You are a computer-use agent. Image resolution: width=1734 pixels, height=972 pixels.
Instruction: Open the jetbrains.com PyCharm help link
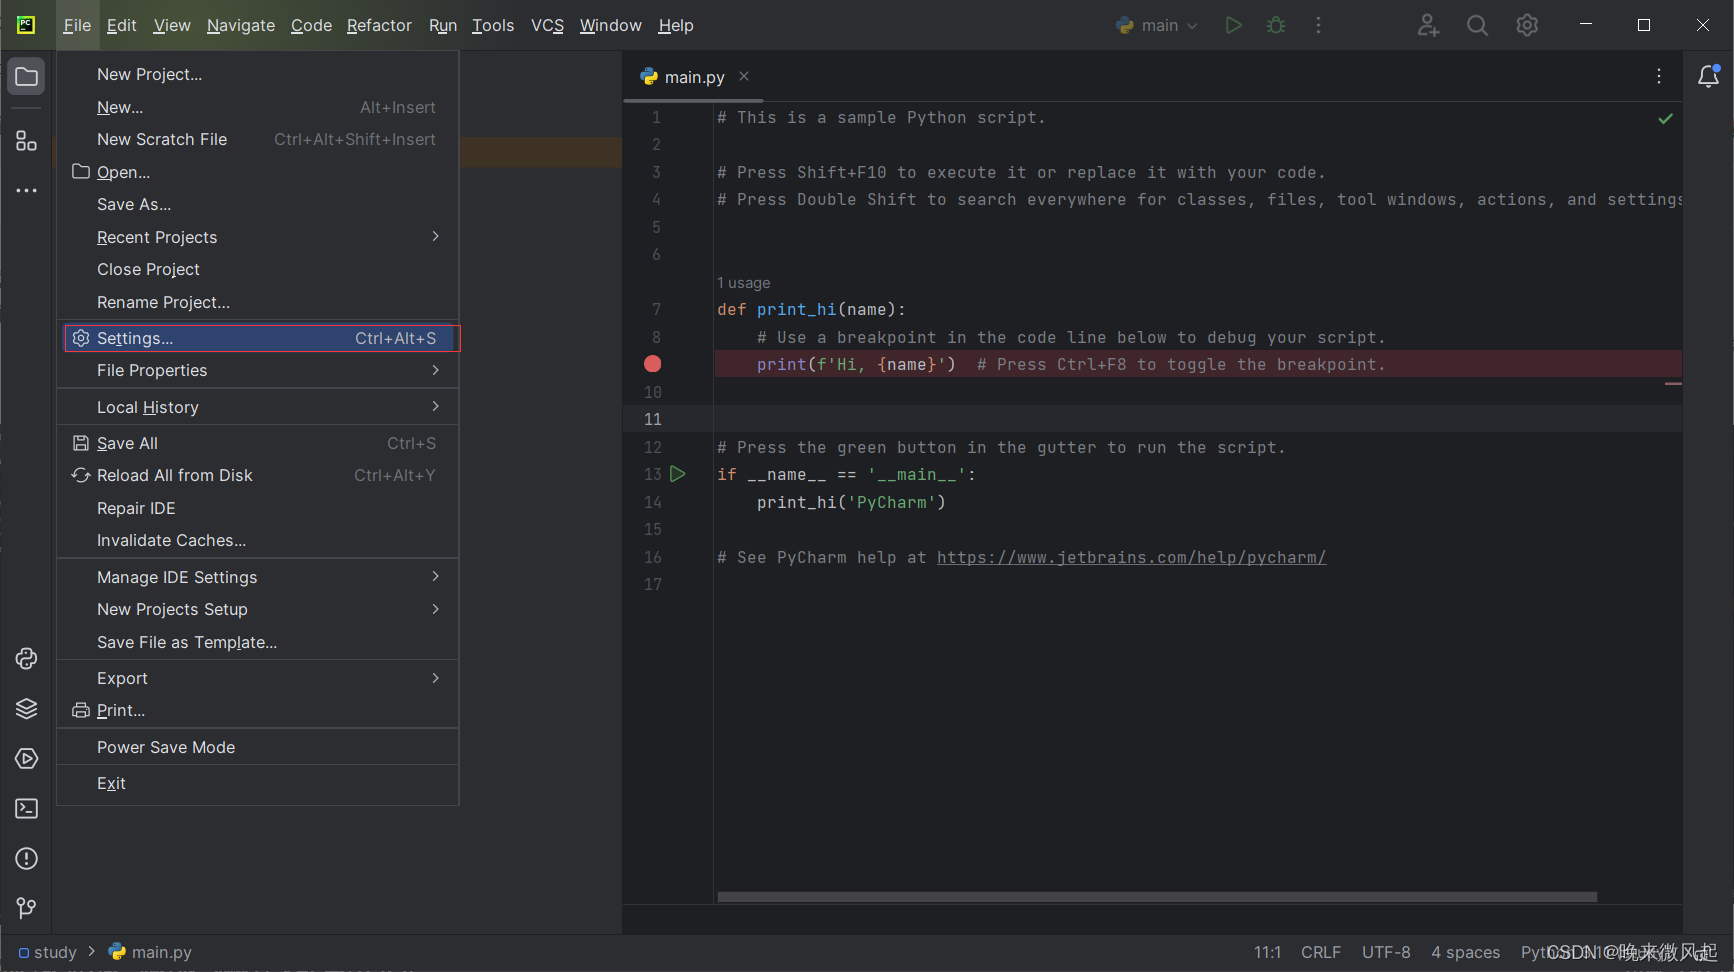(1131, 557)
